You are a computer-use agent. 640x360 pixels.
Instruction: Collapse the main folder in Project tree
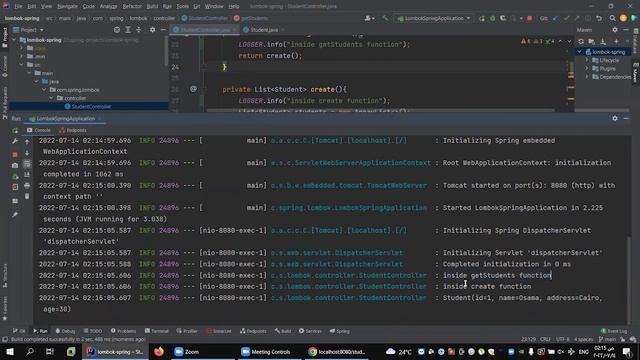[x=29, y=73]
